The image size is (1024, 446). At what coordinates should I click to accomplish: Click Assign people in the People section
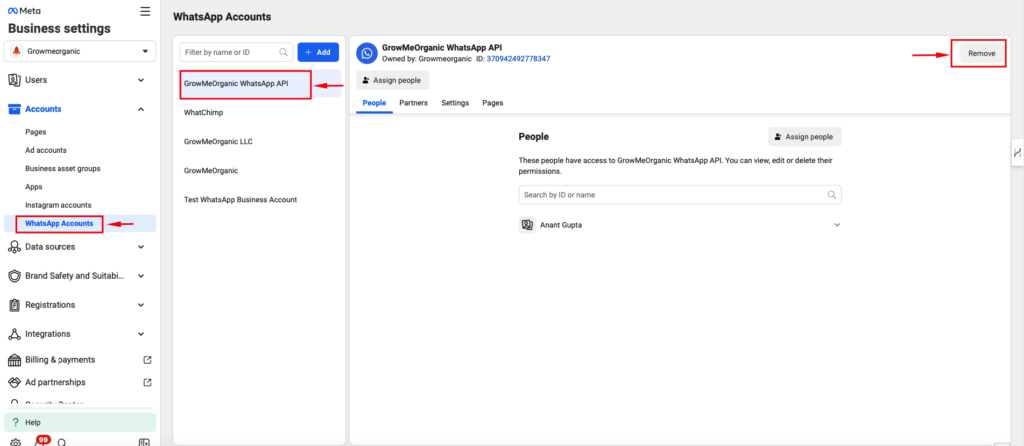pyautogui.click(x=805, y=136)
